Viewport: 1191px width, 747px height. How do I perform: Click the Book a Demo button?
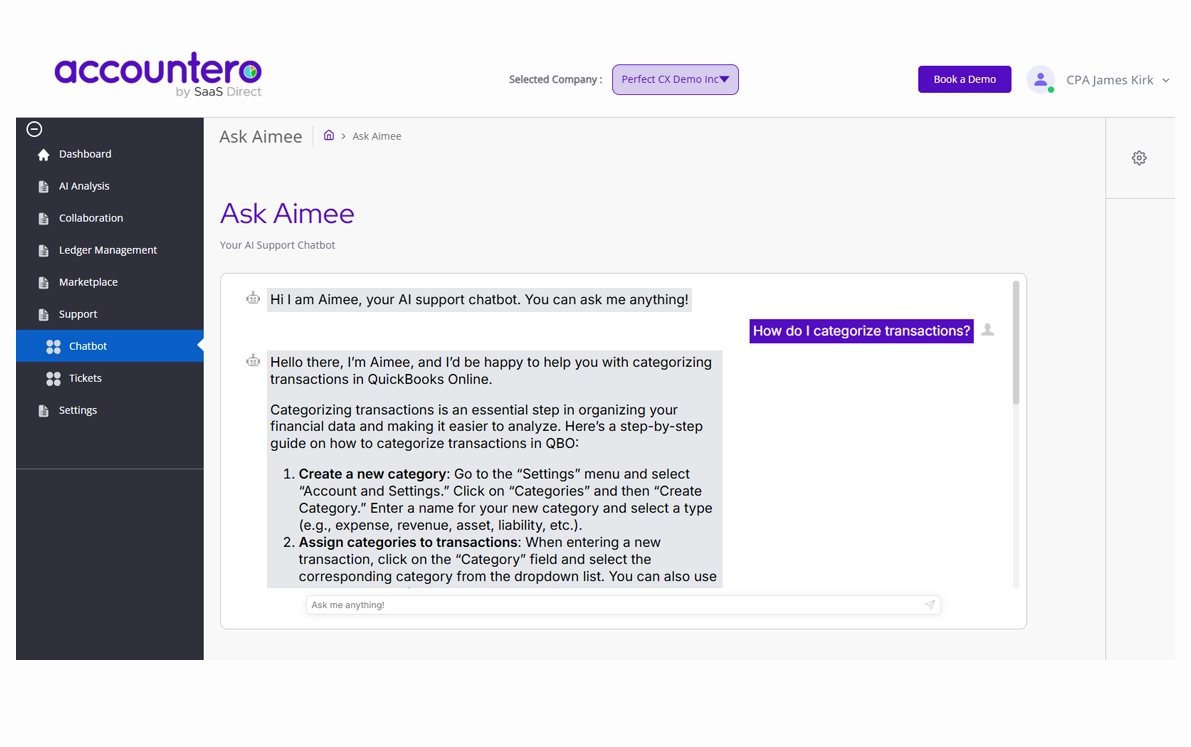964,80
